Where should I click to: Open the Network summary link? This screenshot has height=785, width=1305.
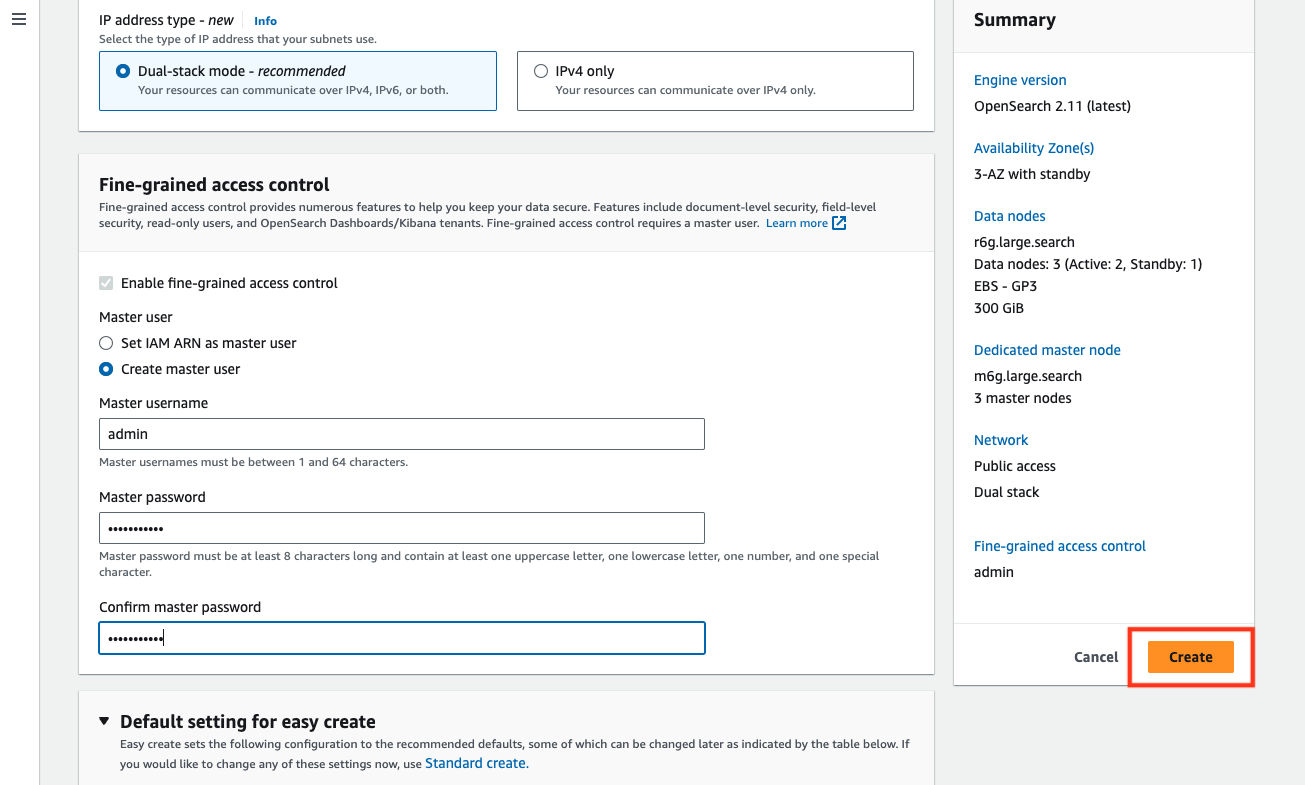point(1000,439)
